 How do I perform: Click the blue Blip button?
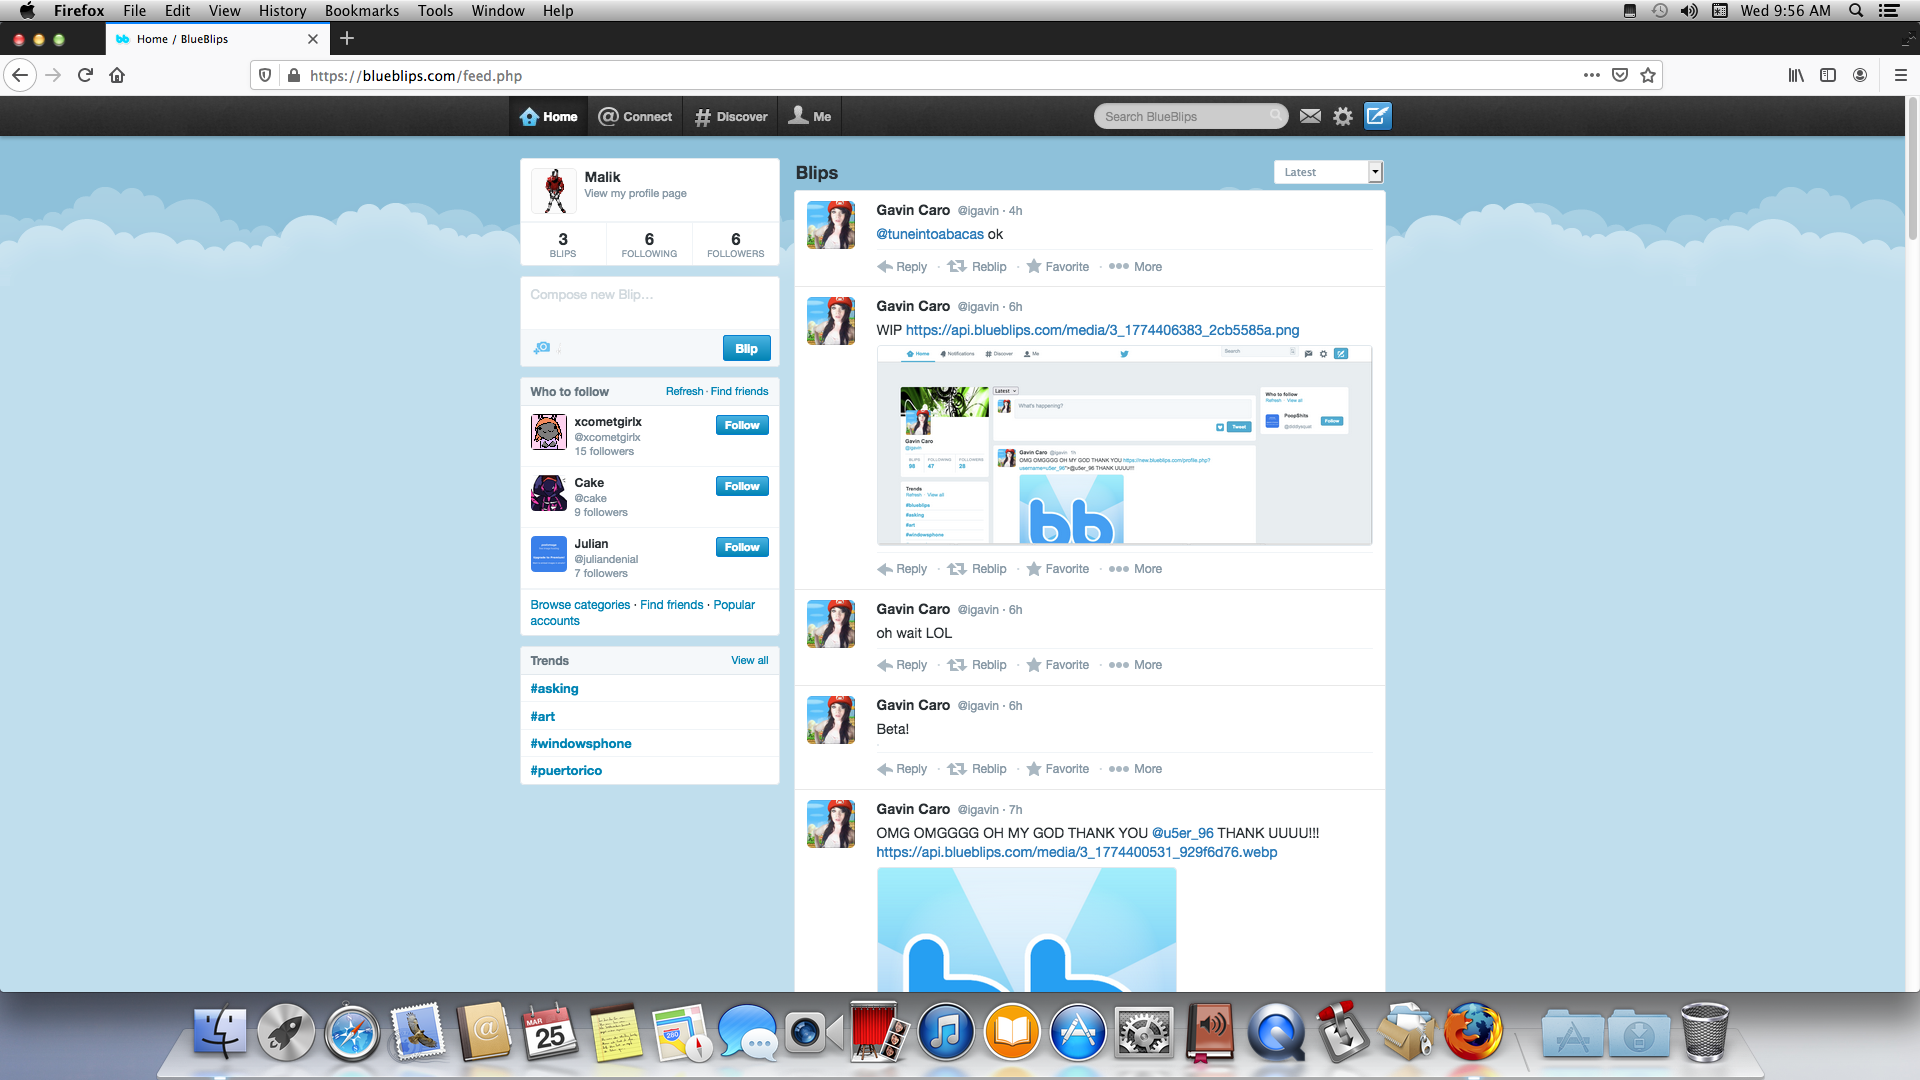click(746, 348)
